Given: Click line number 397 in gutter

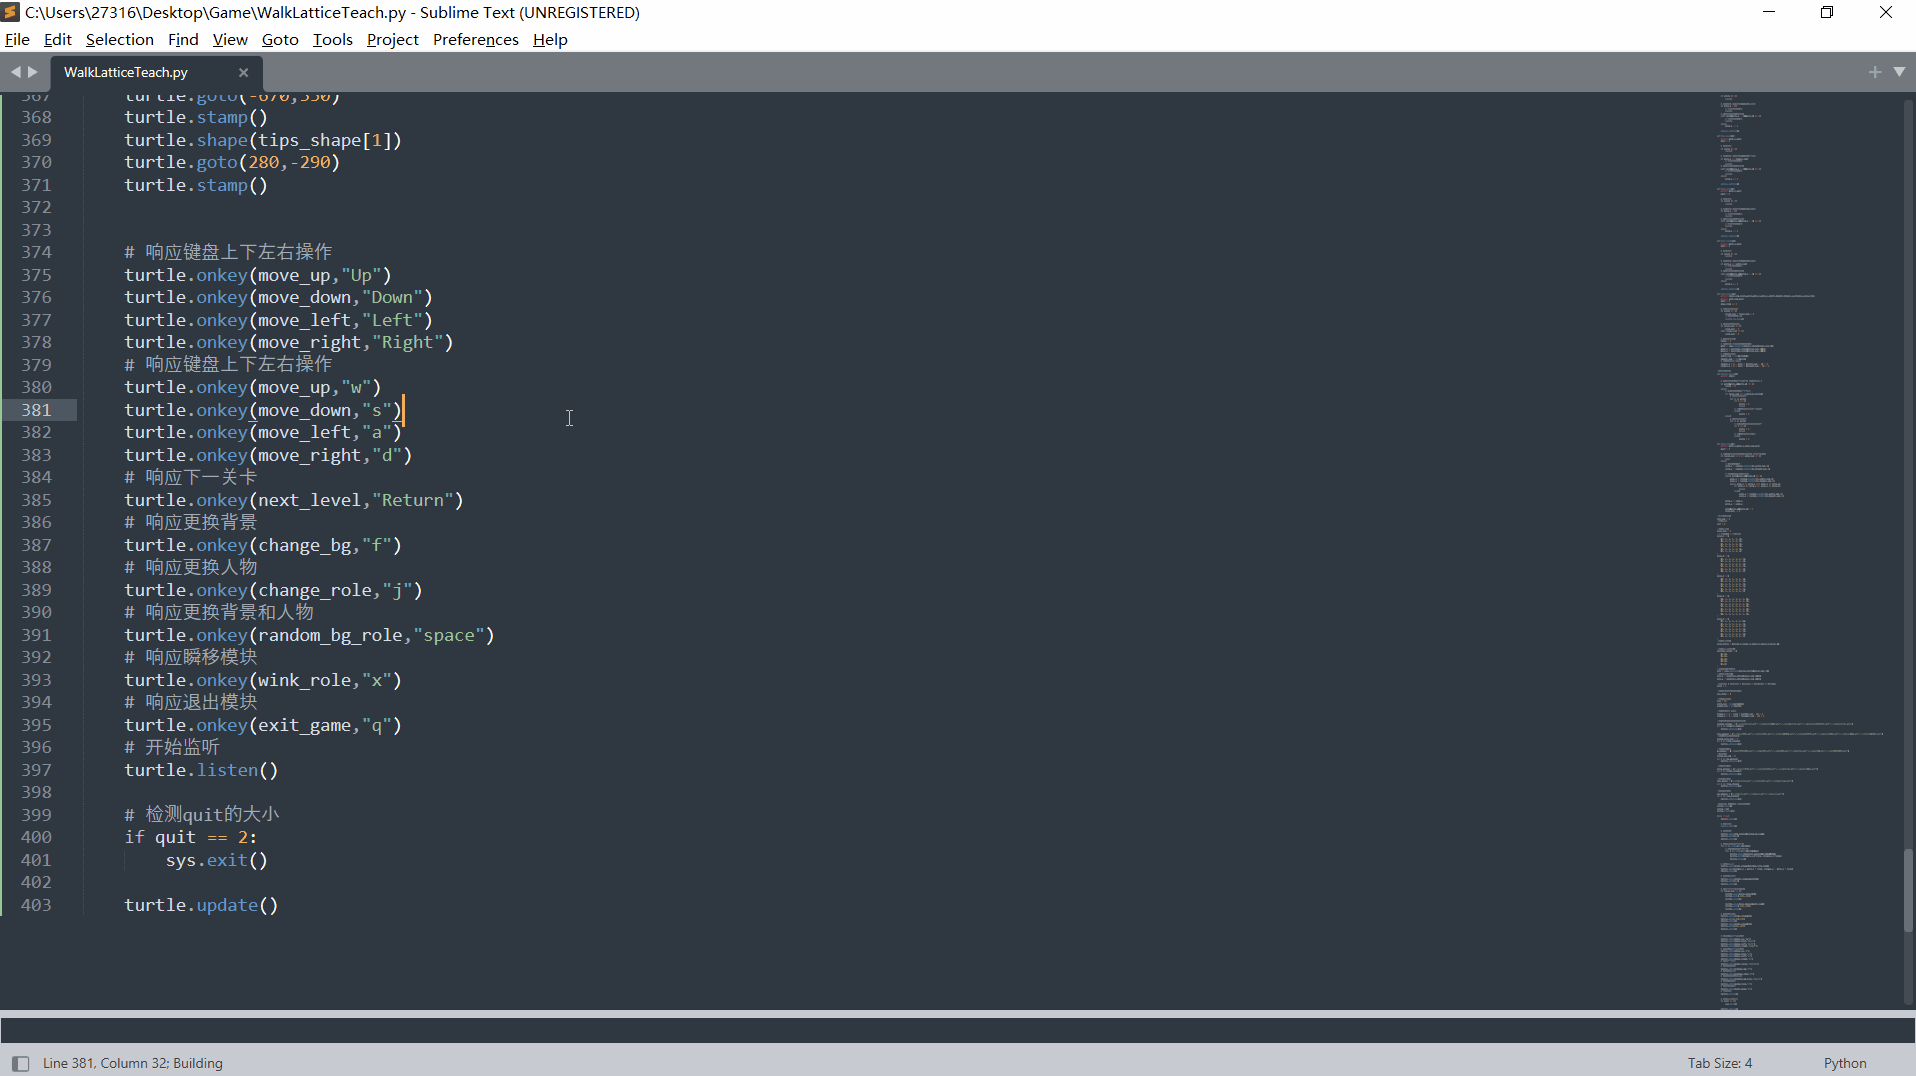Looking at the screenshot, I should click(36, 770).
